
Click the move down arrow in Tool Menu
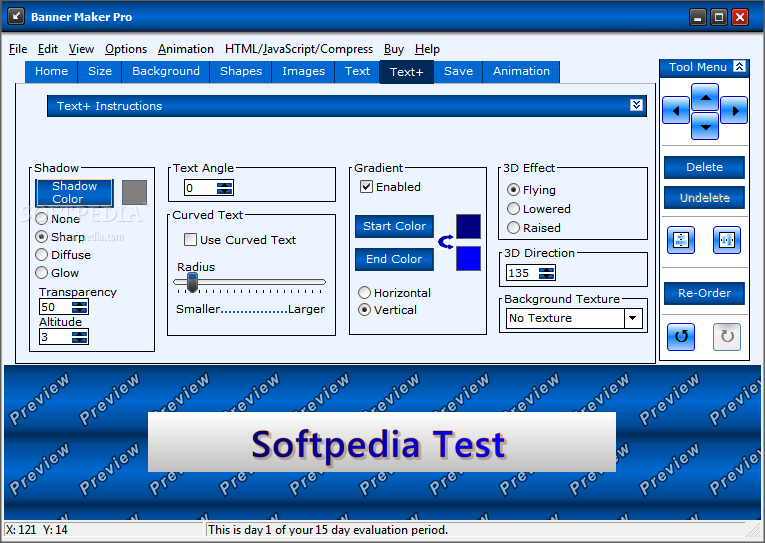point(705,126)
